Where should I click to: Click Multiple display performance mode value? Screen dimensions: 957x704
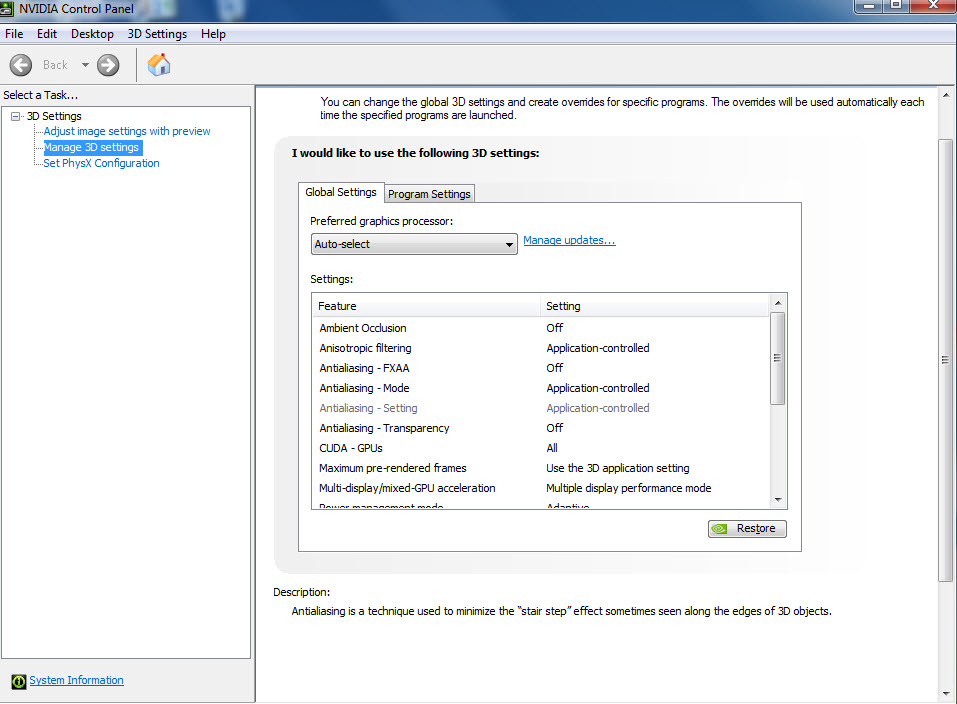(629, 488)
